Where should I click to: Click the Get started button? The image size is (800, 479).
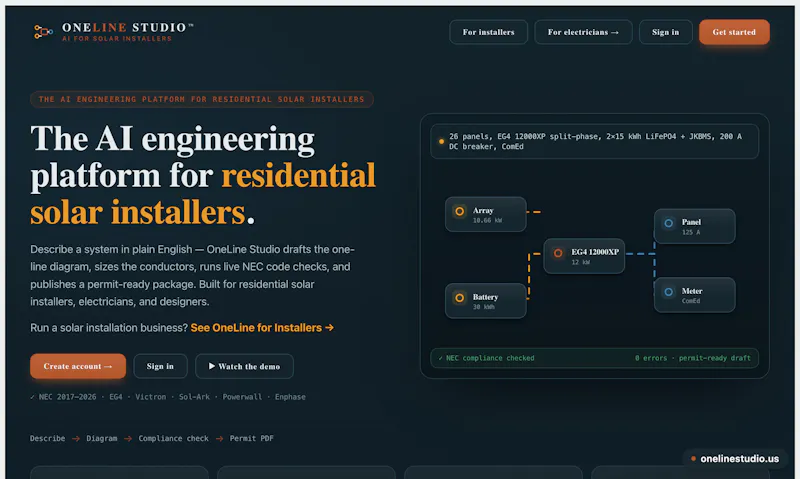click(734, 32)
